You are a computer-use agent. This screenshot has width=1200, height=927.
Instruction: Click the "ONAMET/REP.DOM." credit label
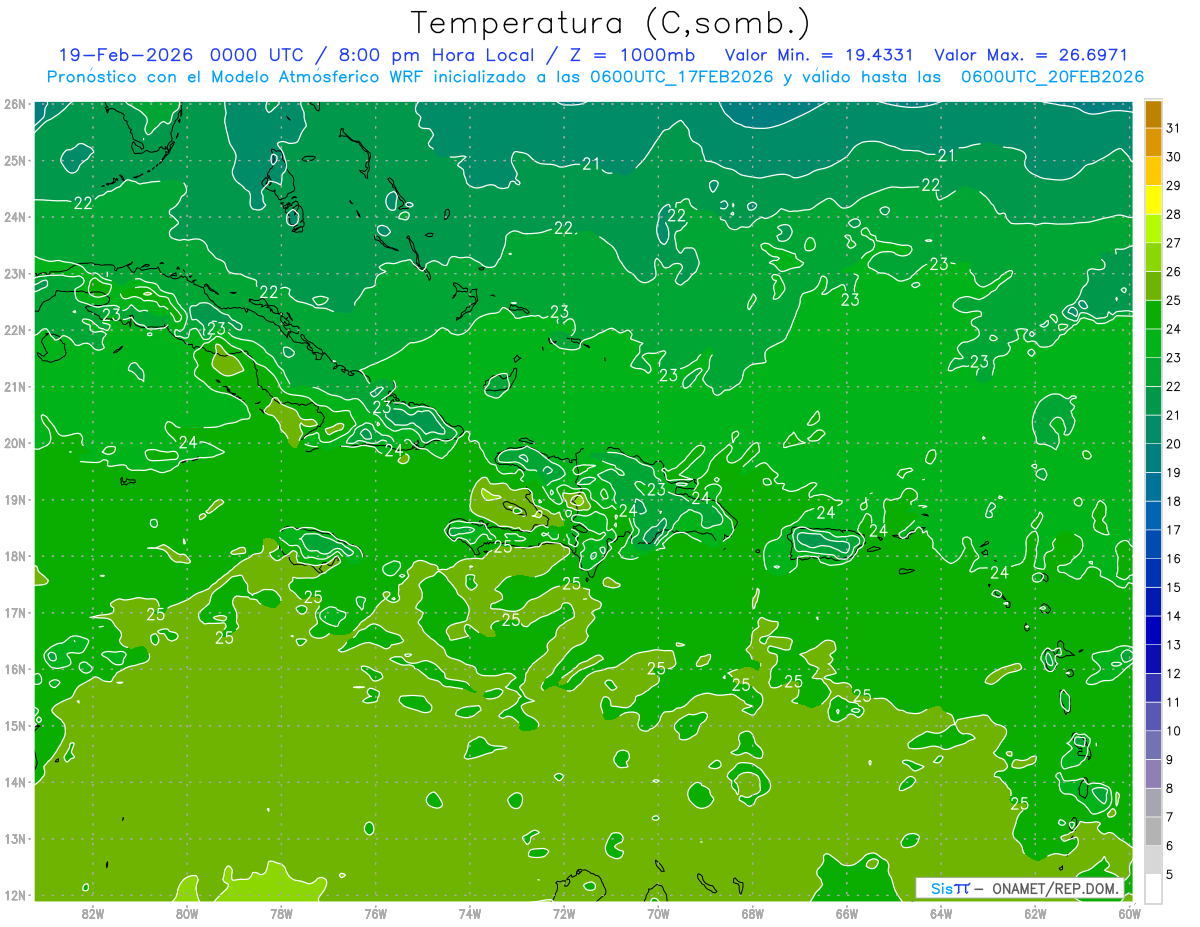coord(1053,888)
